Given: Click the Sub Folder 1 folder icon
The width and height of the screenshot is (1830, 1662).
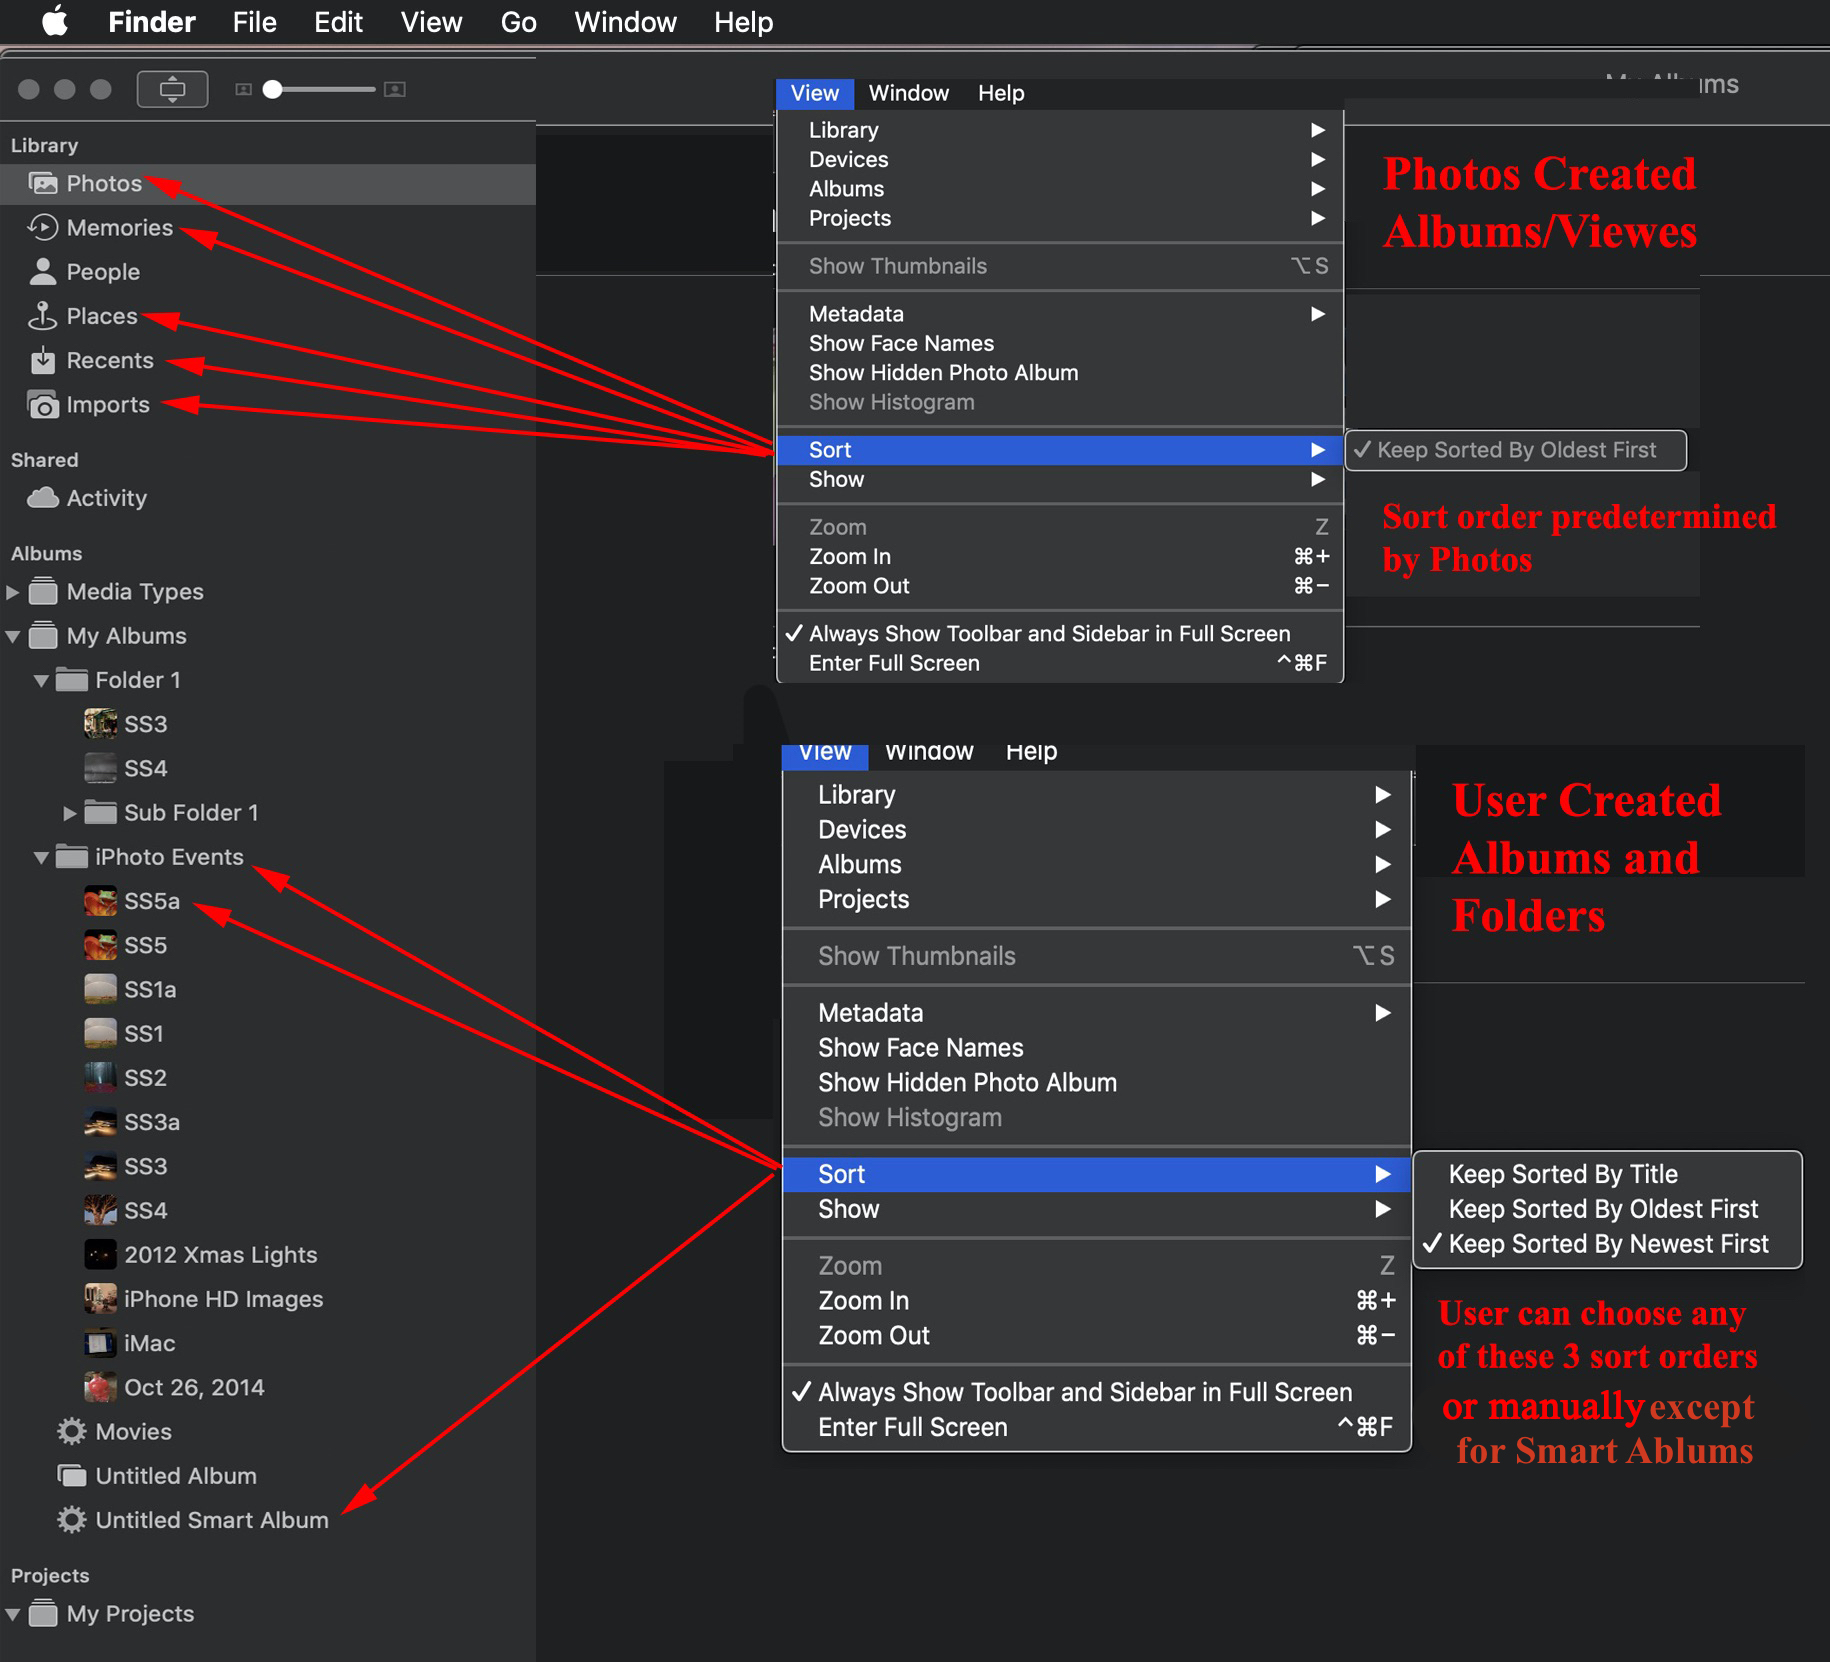Looking at the screenshot, I should point(100,812).
